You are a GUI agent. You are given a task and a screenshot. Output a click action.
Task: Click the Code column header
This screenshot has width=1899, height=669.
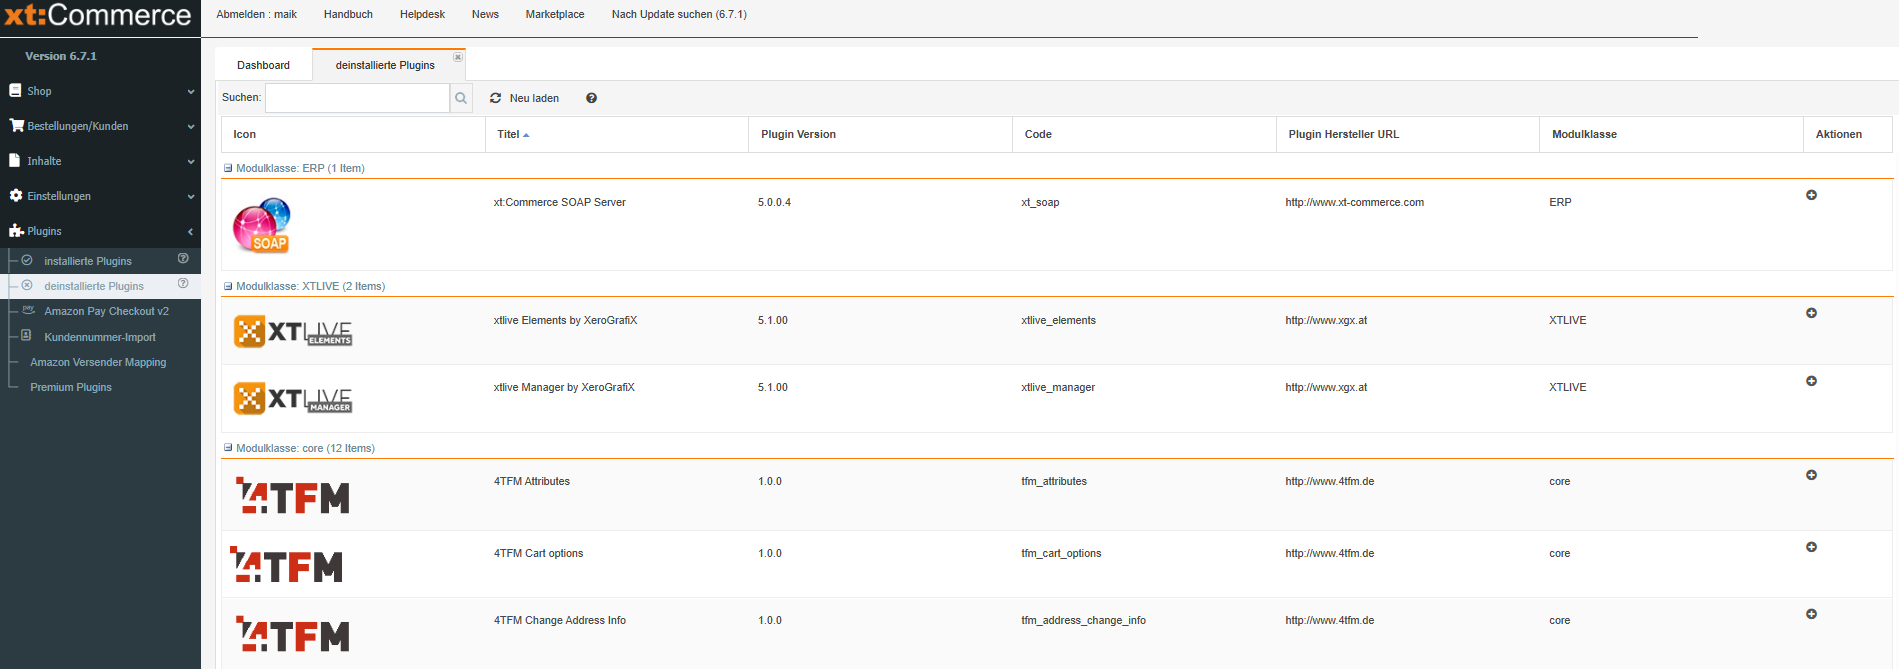click(x=1144, y=134)
